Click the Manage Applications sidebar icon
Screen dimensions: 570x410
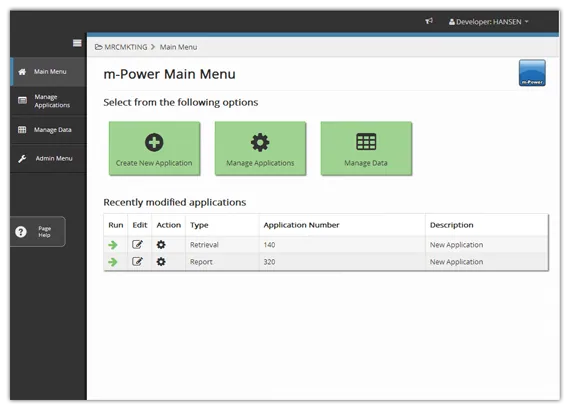(x=22, y=101)
